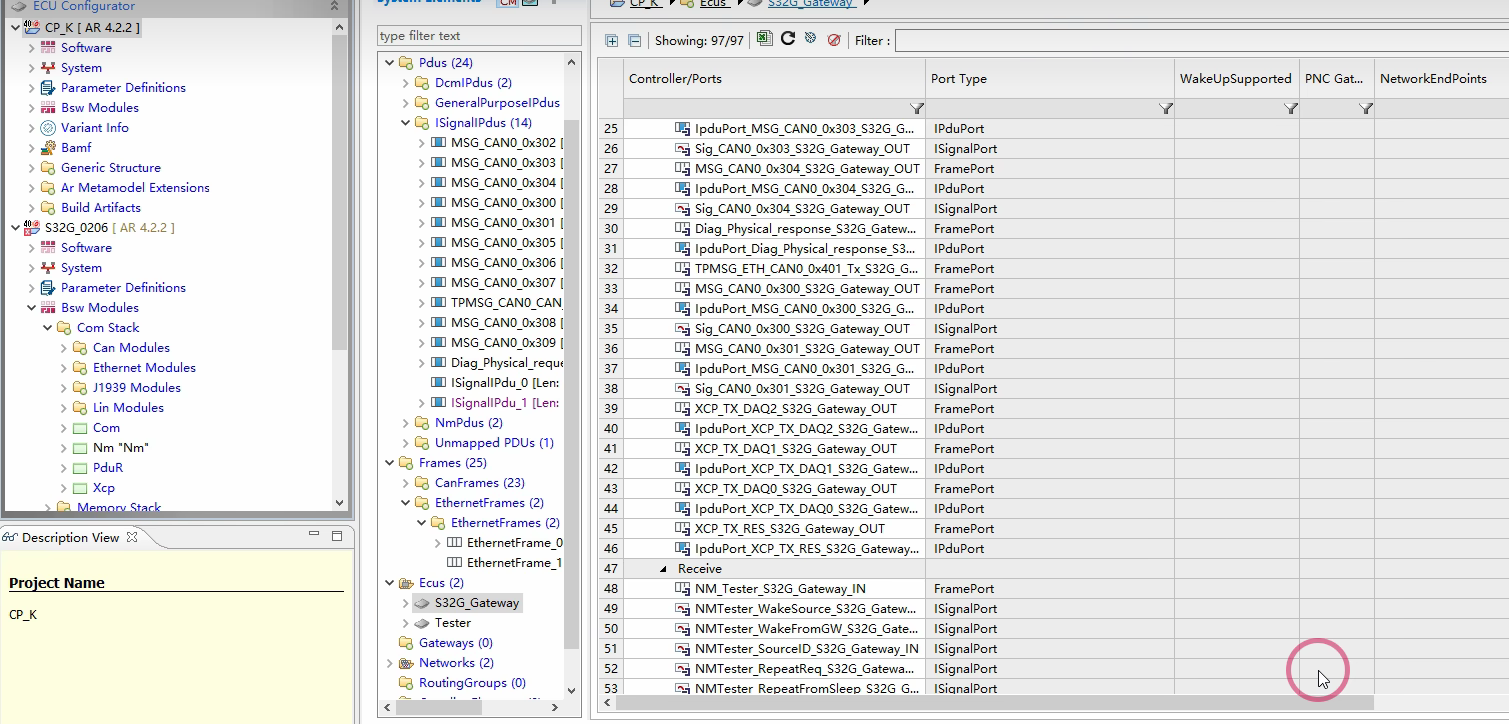
Task: Collapse the CP_K project node
Action: click(15, 28)
